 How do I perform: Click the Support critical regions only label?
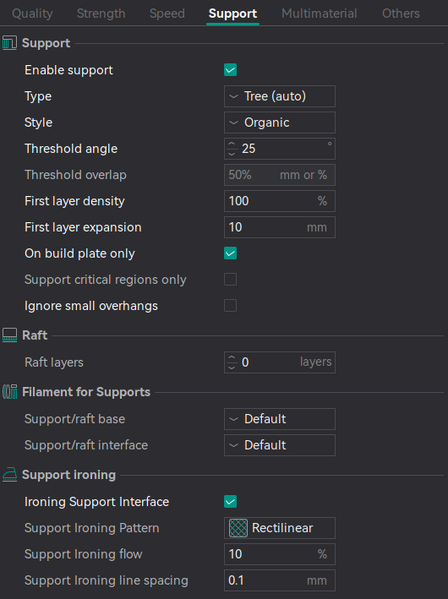[105, 280]
